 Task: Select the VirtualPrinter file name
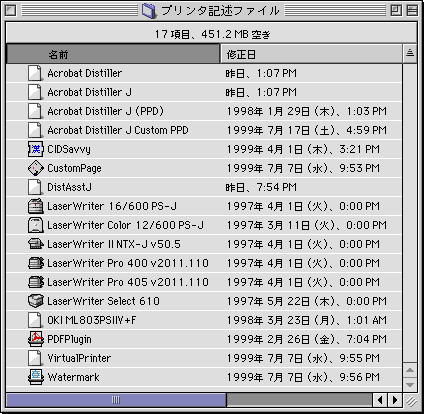tap(79, 358)
